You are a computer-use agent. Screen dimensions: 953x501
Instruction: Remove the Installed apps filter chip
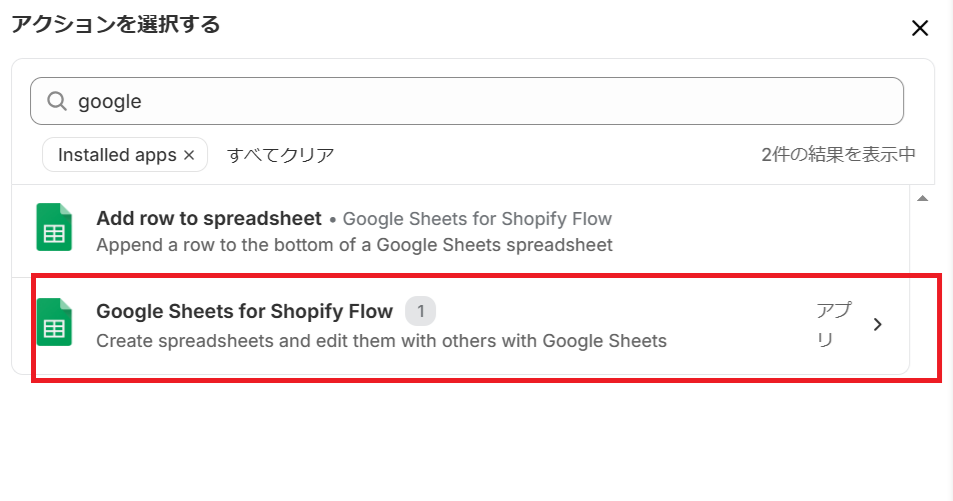(x=189, y=155)
